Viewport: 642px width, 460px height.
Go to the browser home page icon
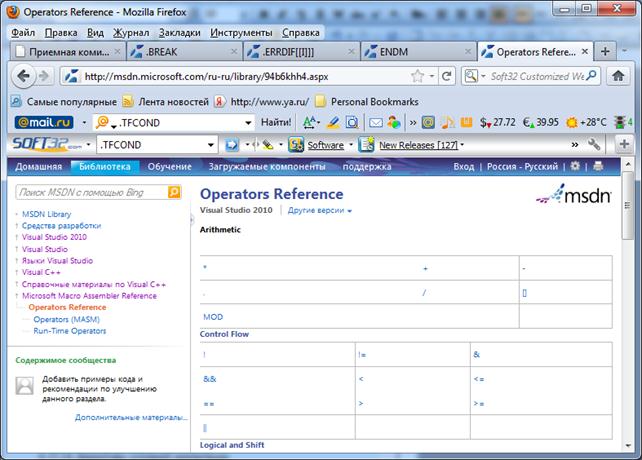618,76
